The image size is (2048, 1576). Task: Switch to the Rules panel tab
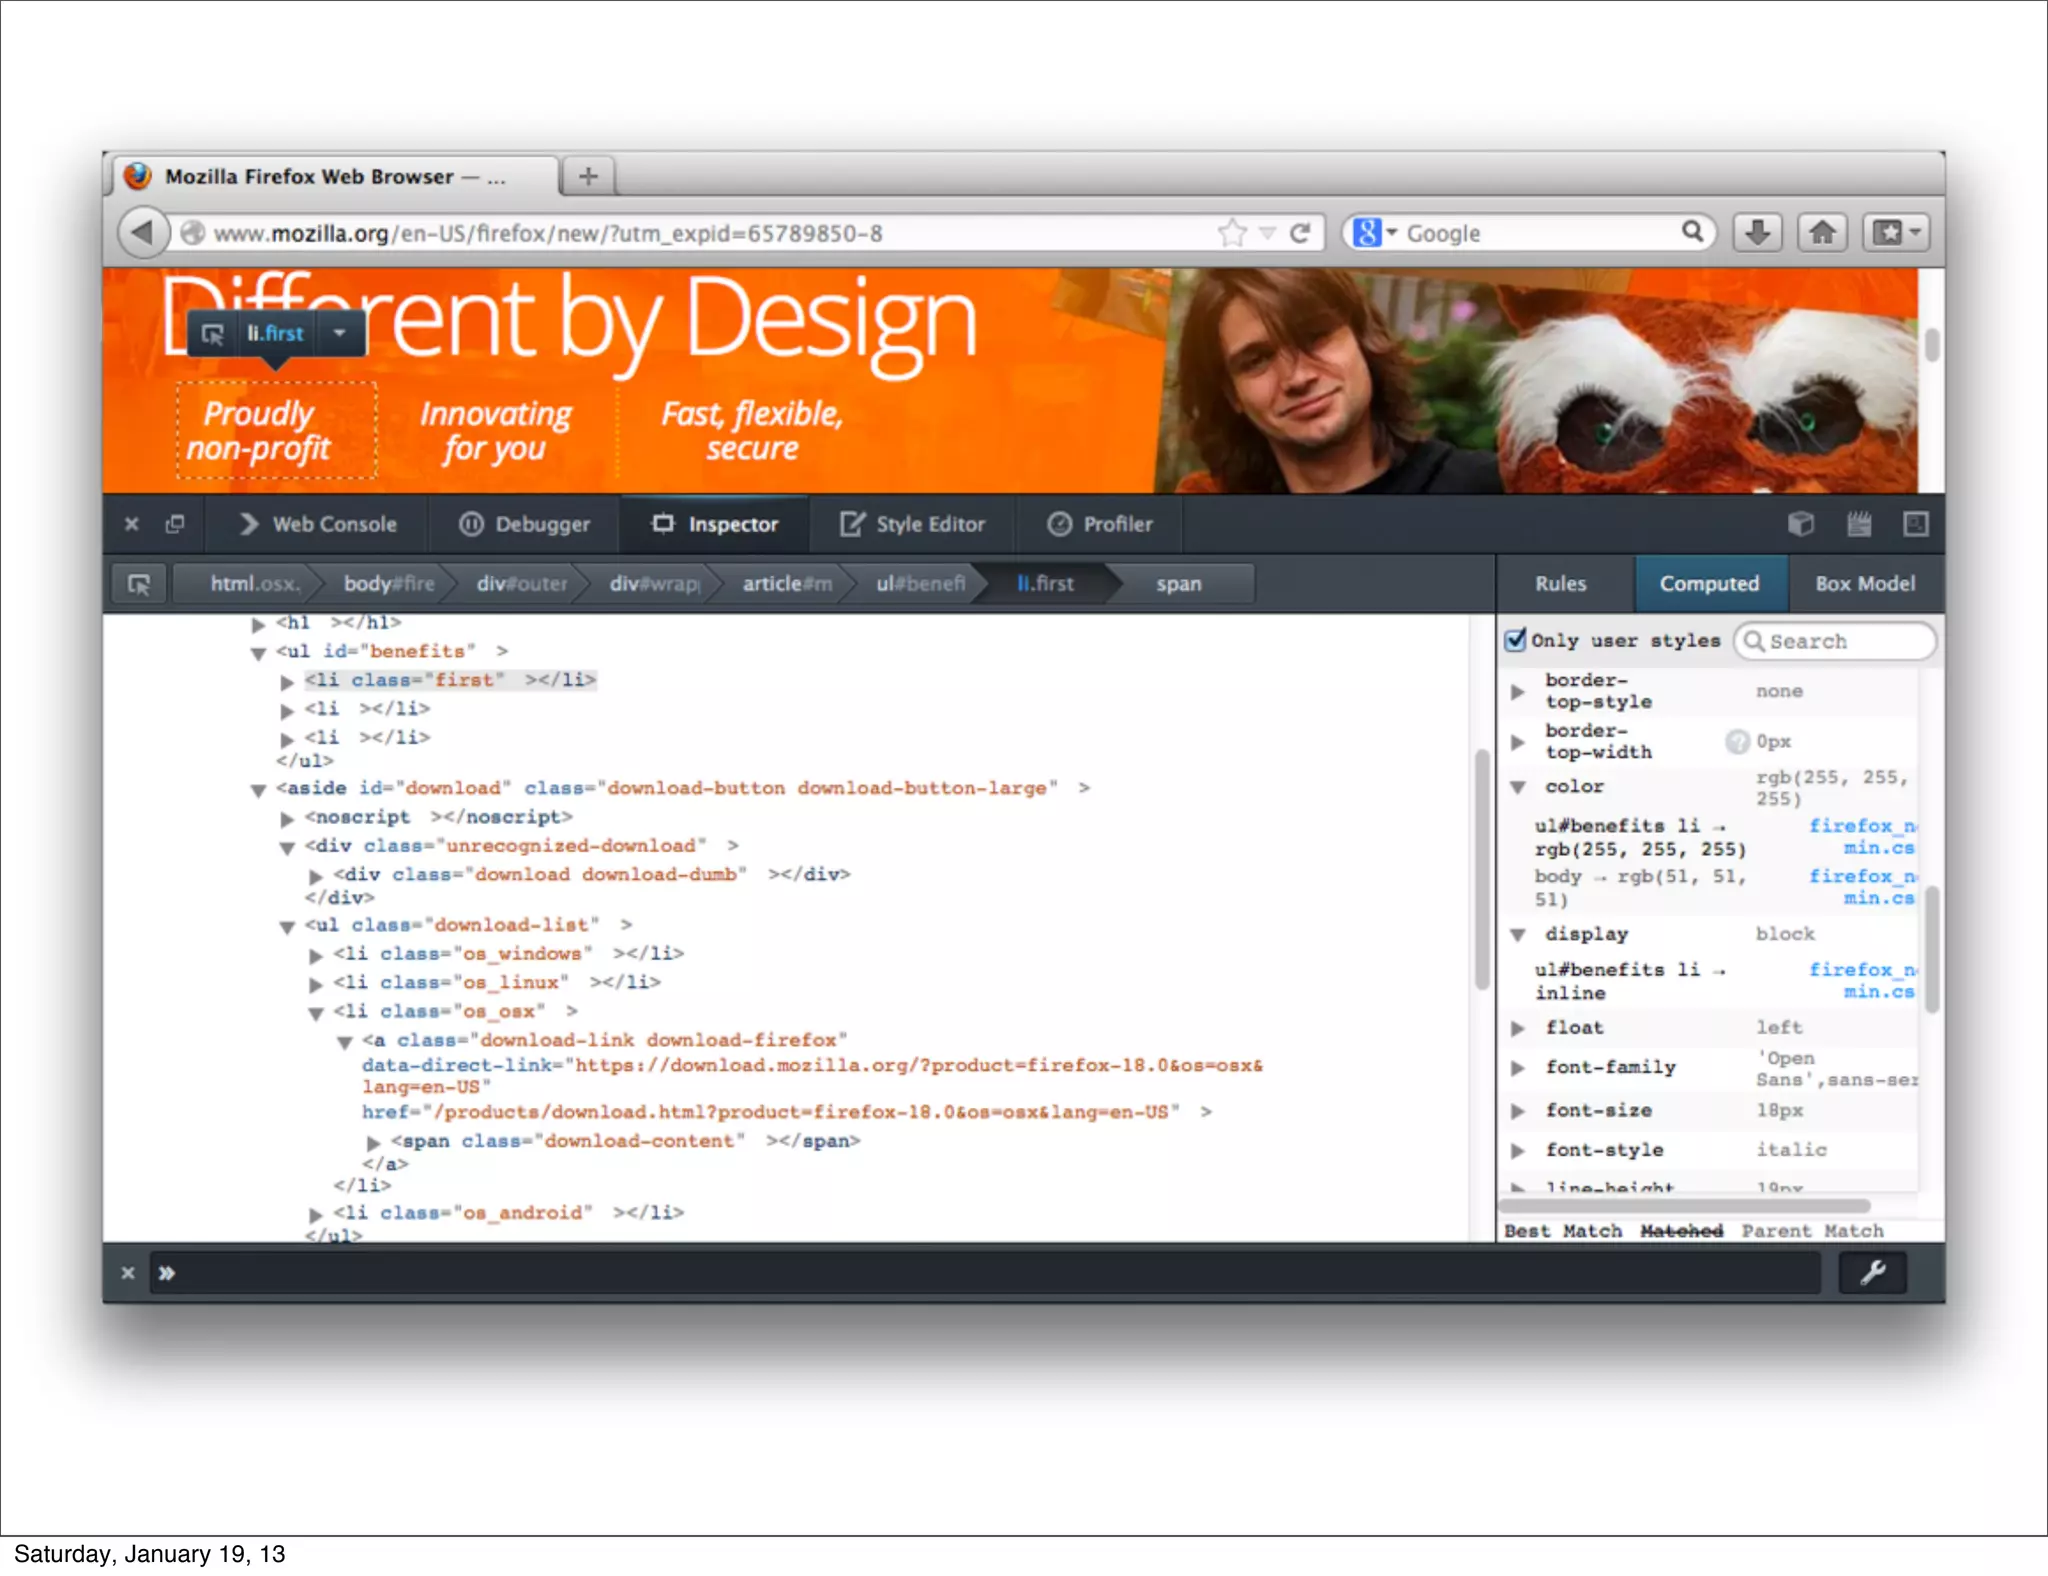[x=1560, y=584]
